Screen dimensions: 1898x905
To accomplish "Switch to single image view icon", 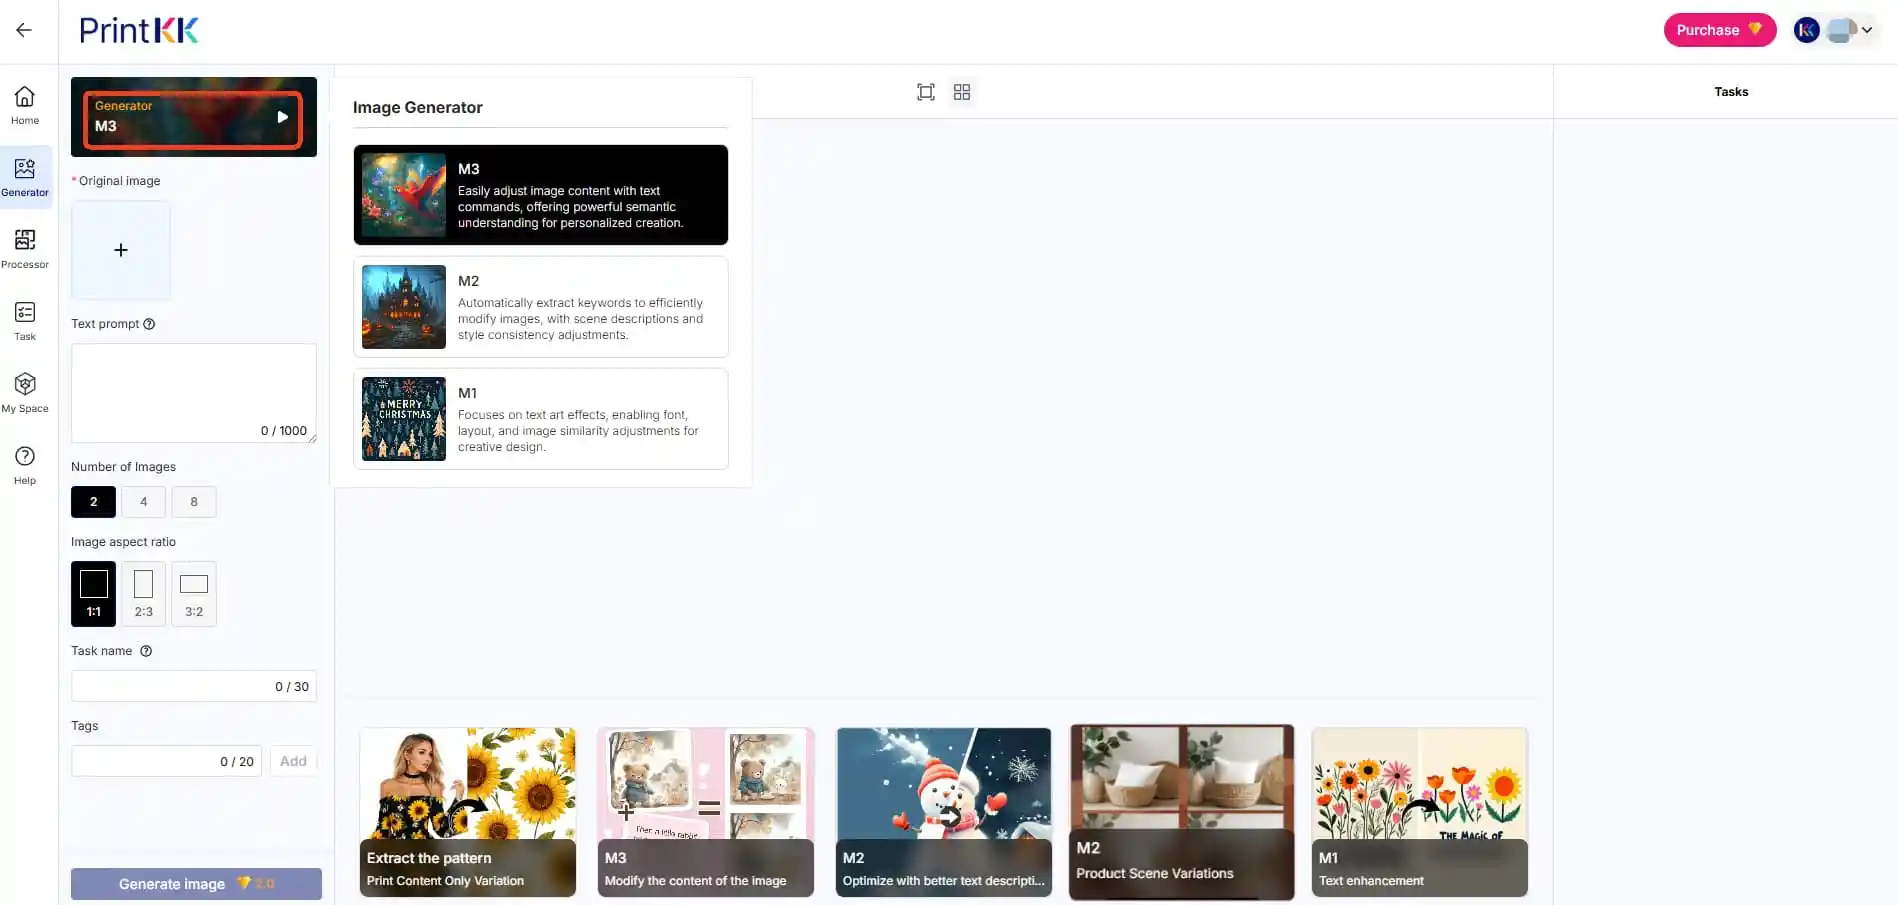I will [926, 92].
